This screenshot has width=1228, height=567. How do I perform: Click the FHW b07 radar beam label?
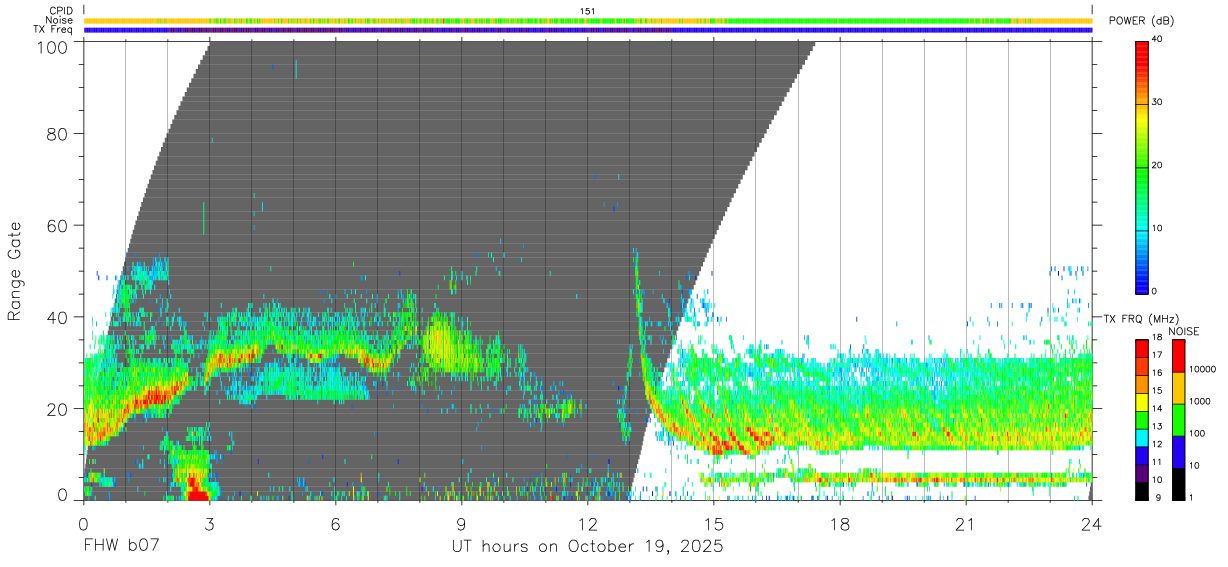coord(121,548)
